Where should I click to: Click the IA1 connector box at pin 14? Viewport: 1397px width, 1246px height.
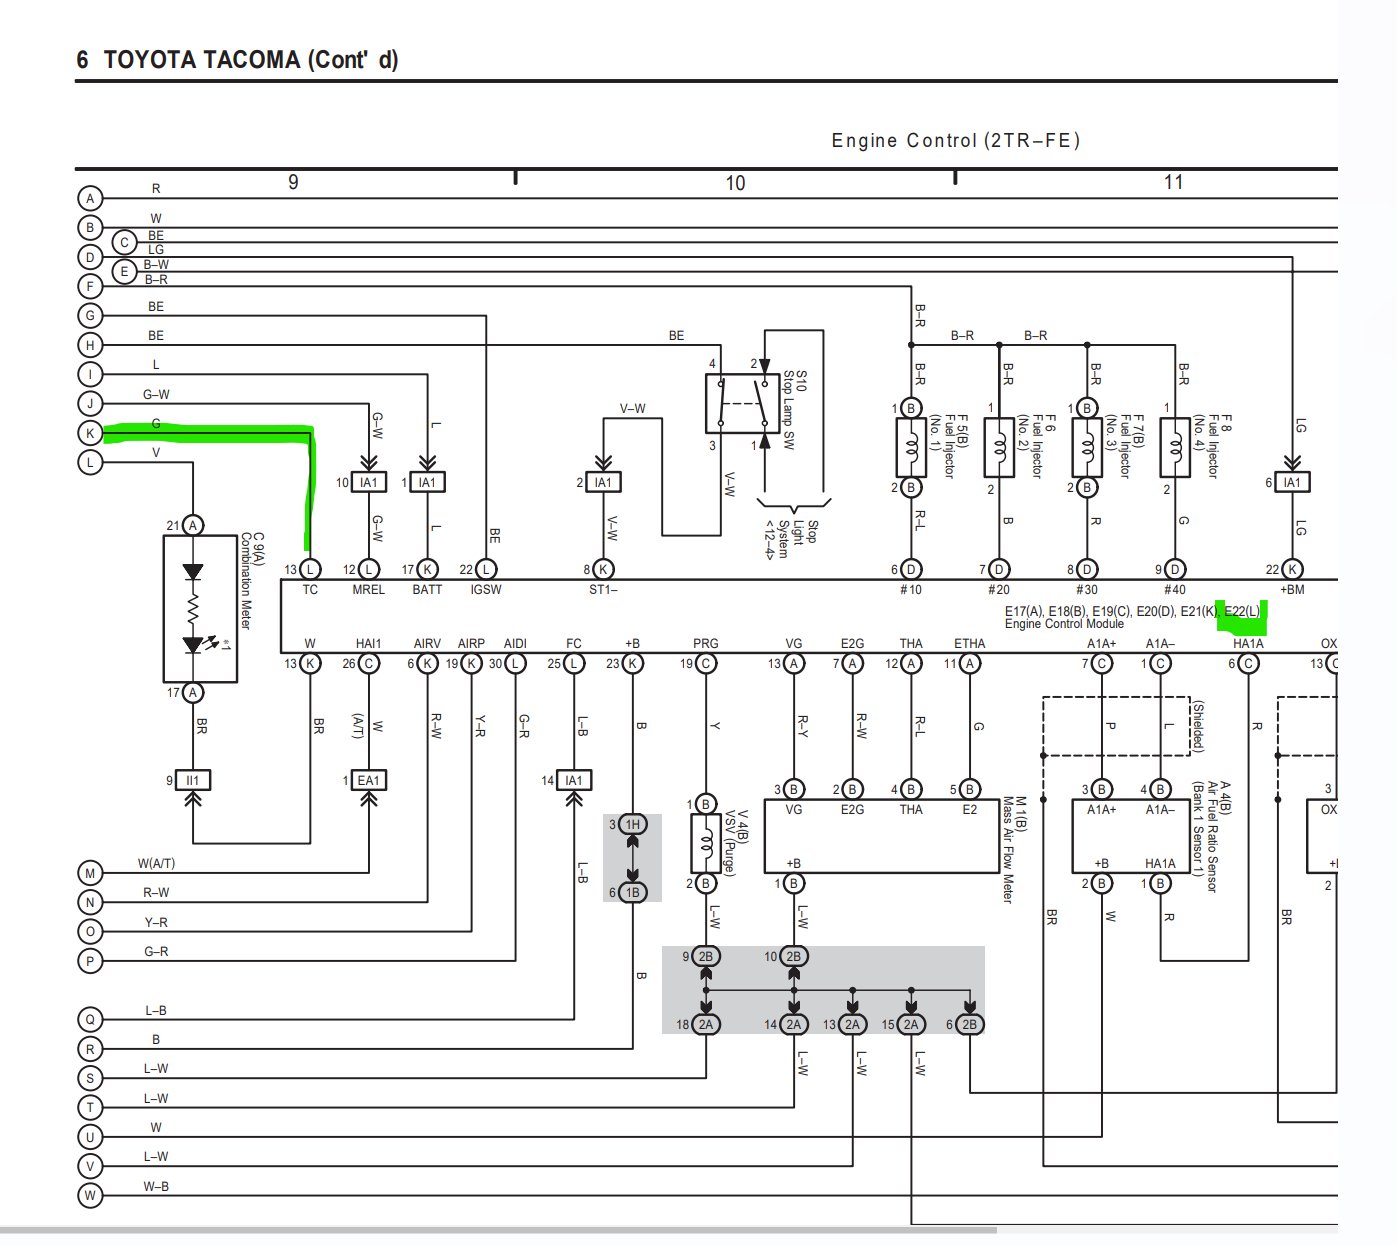click(574, 780)
